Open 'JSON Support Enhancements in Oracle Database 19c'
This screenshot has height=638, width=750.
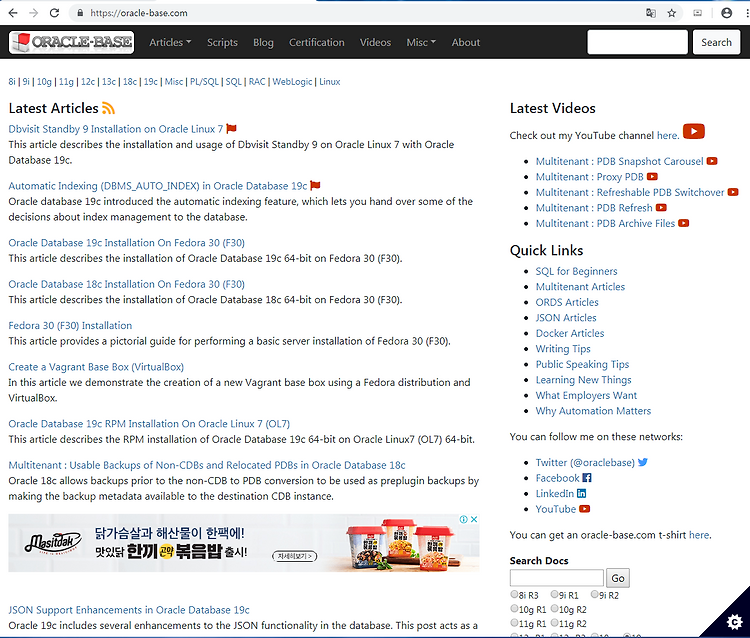tap(129, 610)
